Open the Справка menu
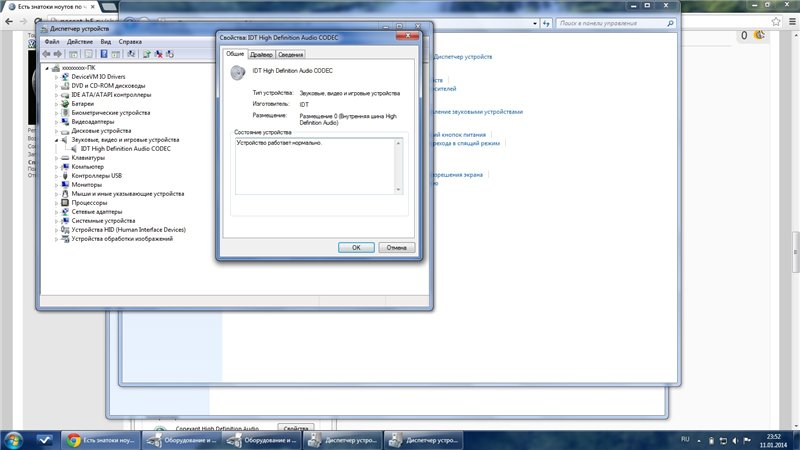The height and width of the screenshot is (450, 800). click(x=130, y=42)
